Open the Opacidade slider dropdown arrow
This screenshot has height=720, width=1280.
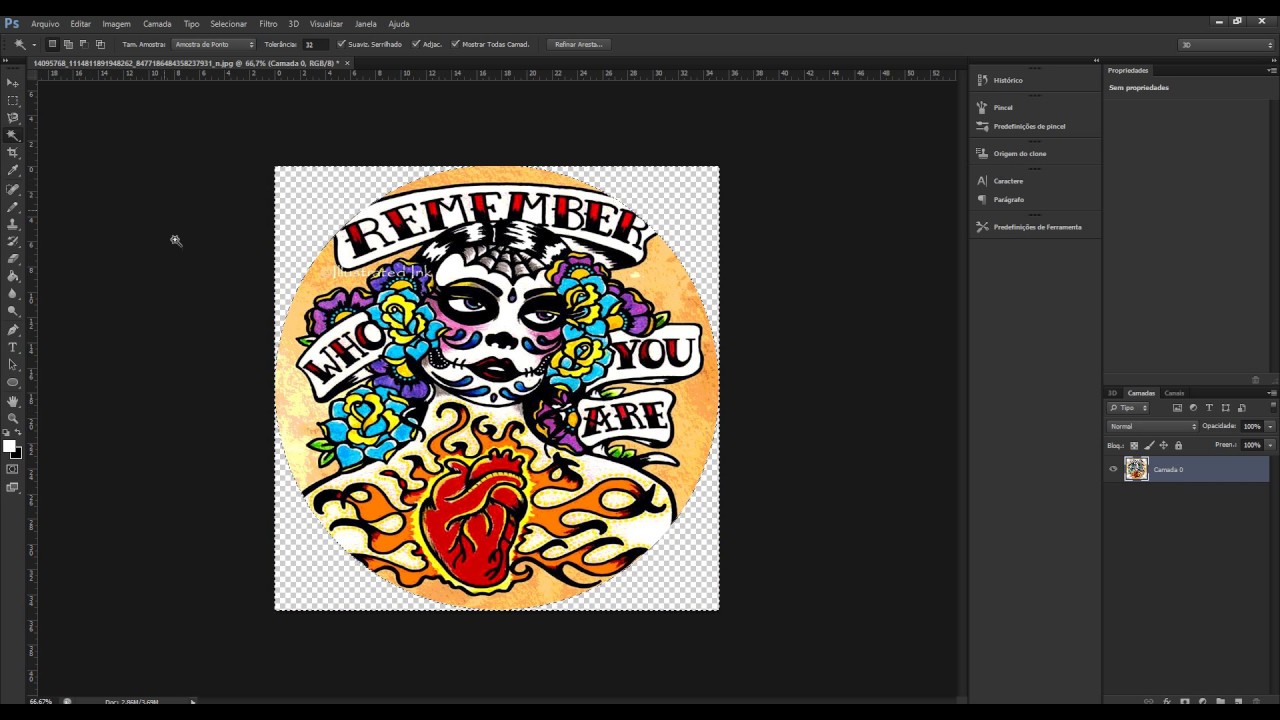(x=1270, y=426)
